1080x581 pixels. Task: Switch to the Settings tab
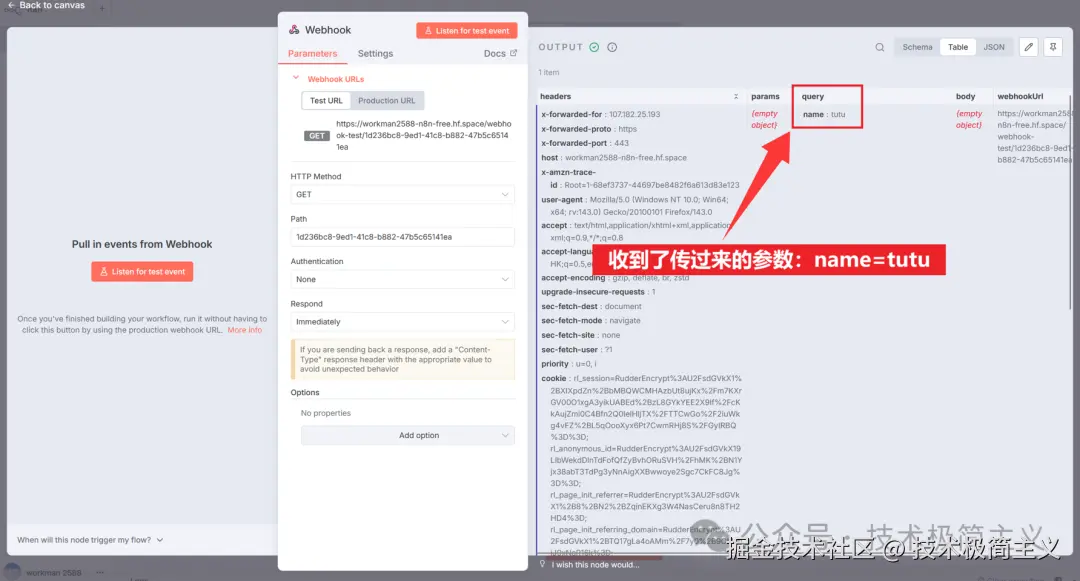coord(375,53)
